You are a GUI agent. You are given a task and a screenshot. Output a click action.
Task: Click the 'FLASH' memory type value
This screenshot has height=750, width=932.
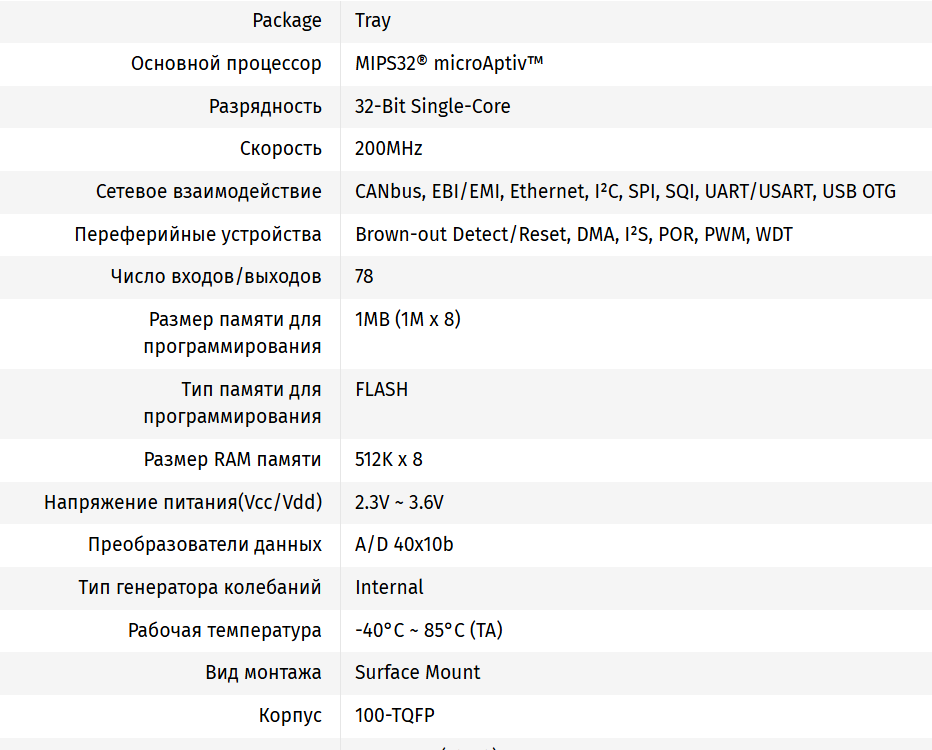pos(381,389)
